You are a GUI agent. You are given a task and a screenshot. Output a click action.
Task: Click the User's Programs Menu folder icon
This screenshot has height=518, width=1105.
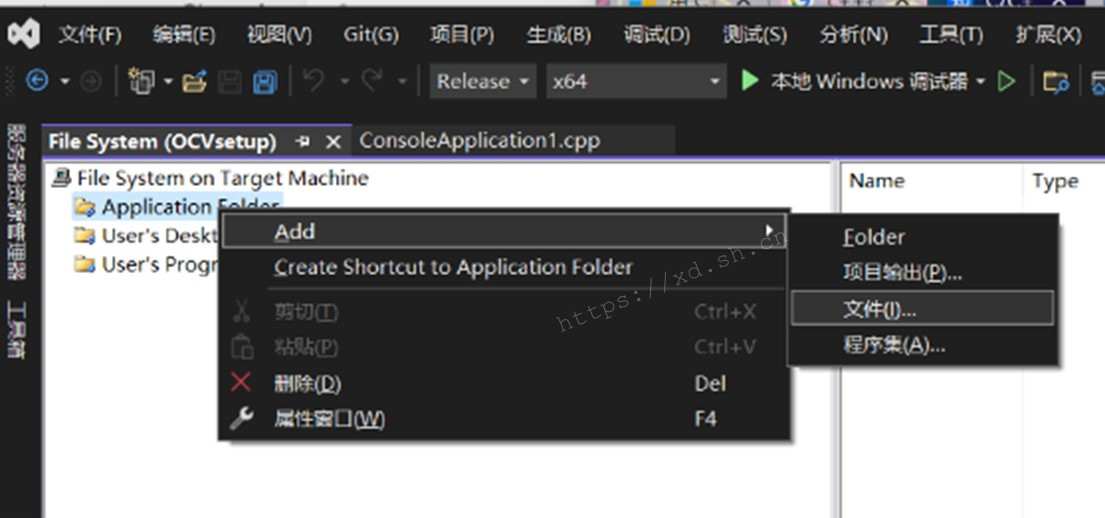[x=85, y=265]
